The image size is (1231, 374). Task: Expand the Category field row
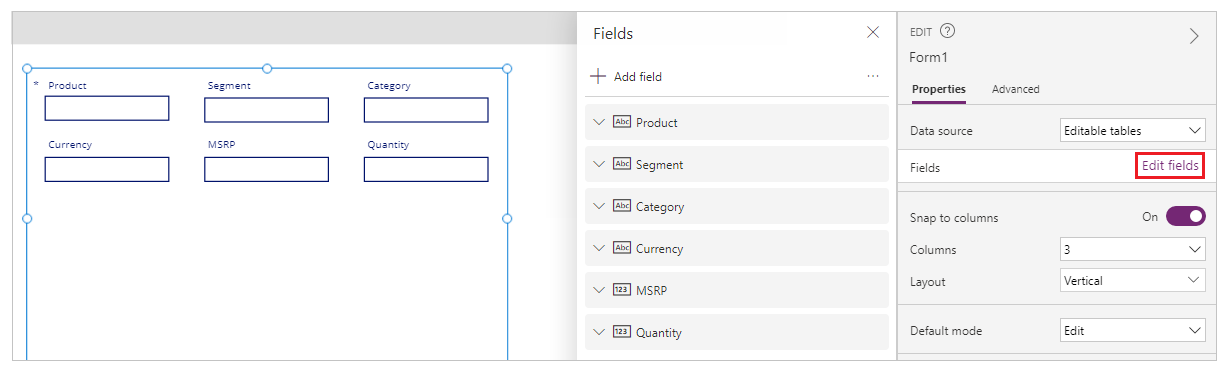(599, 206)
